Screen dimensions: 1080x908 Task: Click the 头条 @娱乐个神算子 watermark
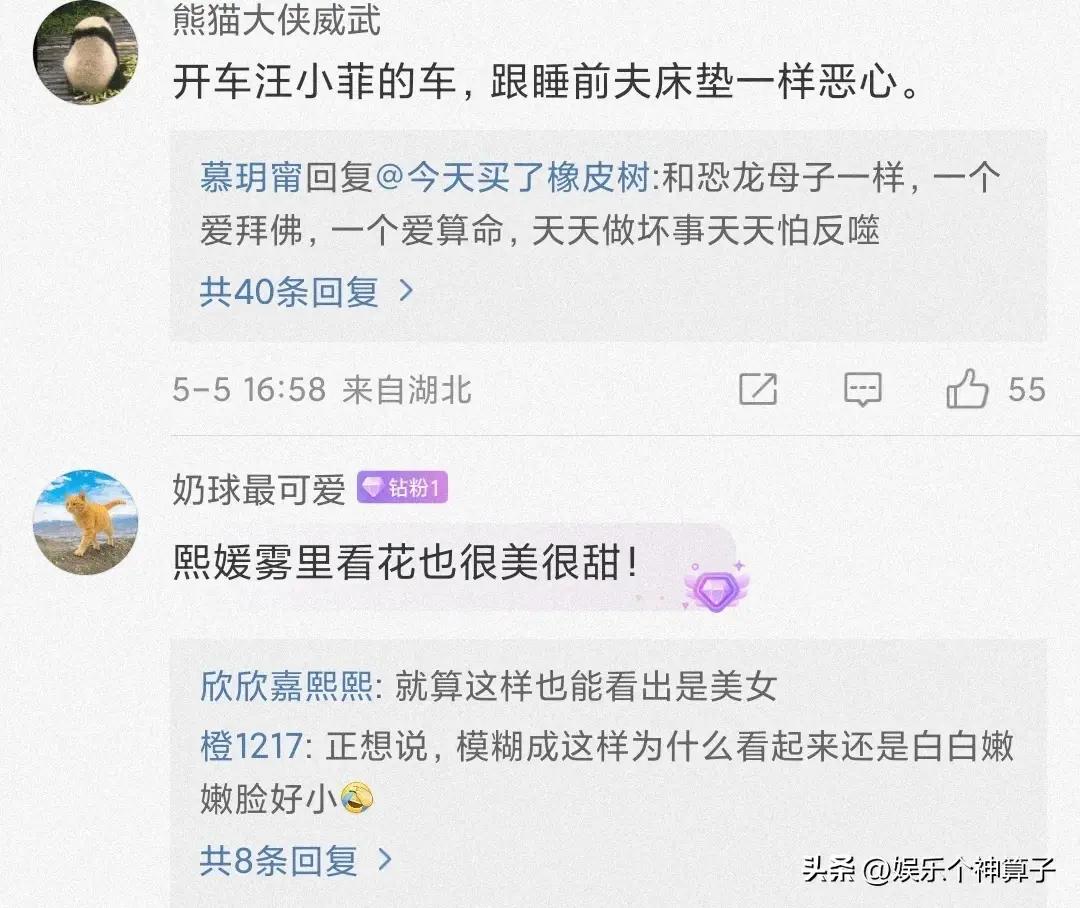[x=929, y=869]
